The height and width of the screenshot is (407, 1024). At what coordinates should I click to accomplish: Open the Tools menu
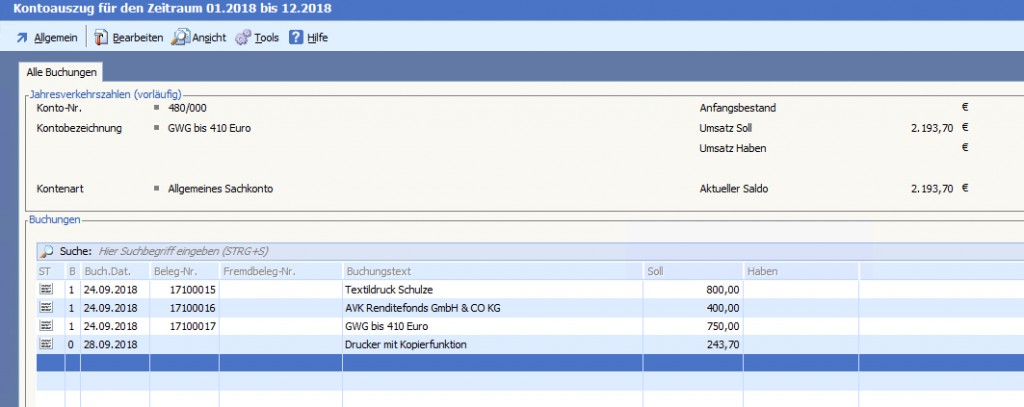click(x=266, y=38)
